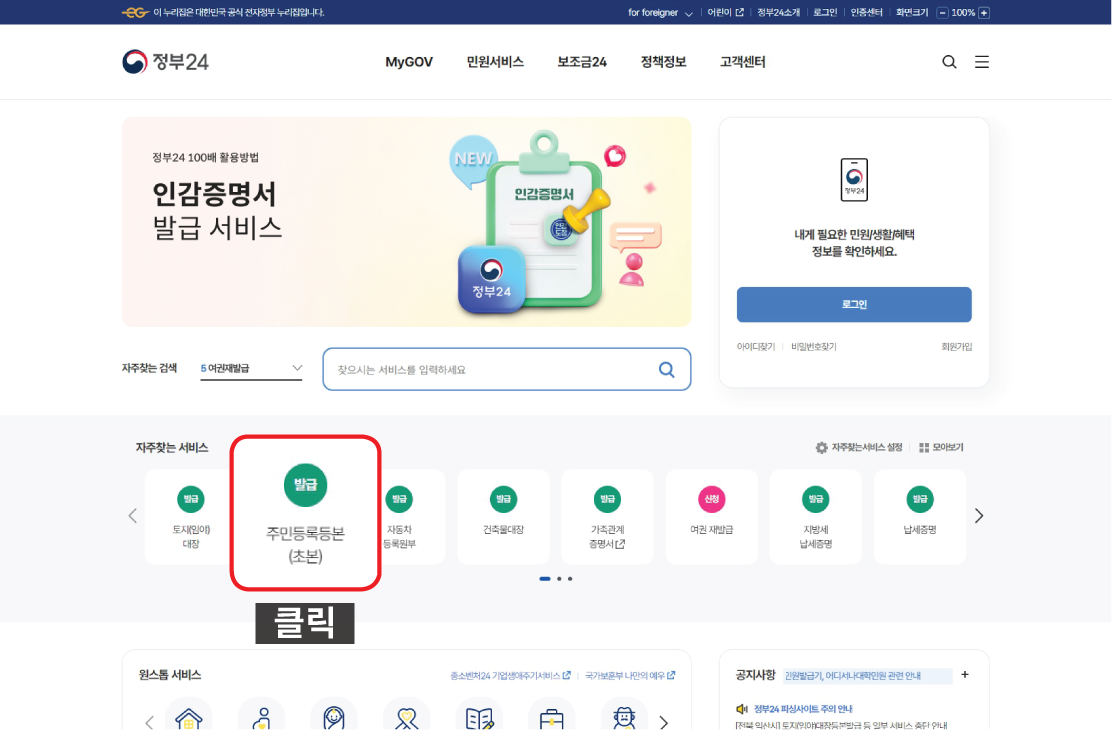Open 아이디찾기 link
The height and width of the screenshot is (730, 1112).
click(756, 347)
